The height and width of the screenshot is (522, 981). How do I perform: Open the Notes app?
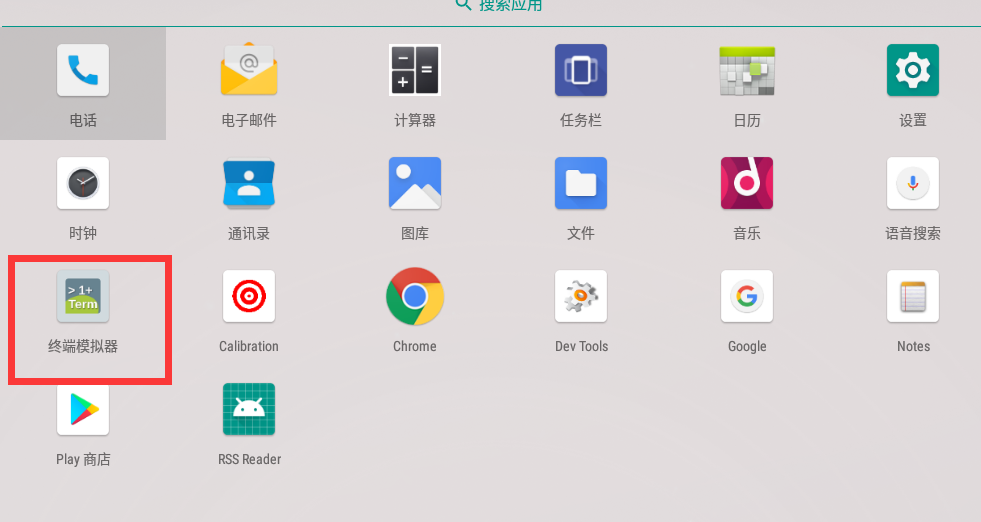(913, 297)
